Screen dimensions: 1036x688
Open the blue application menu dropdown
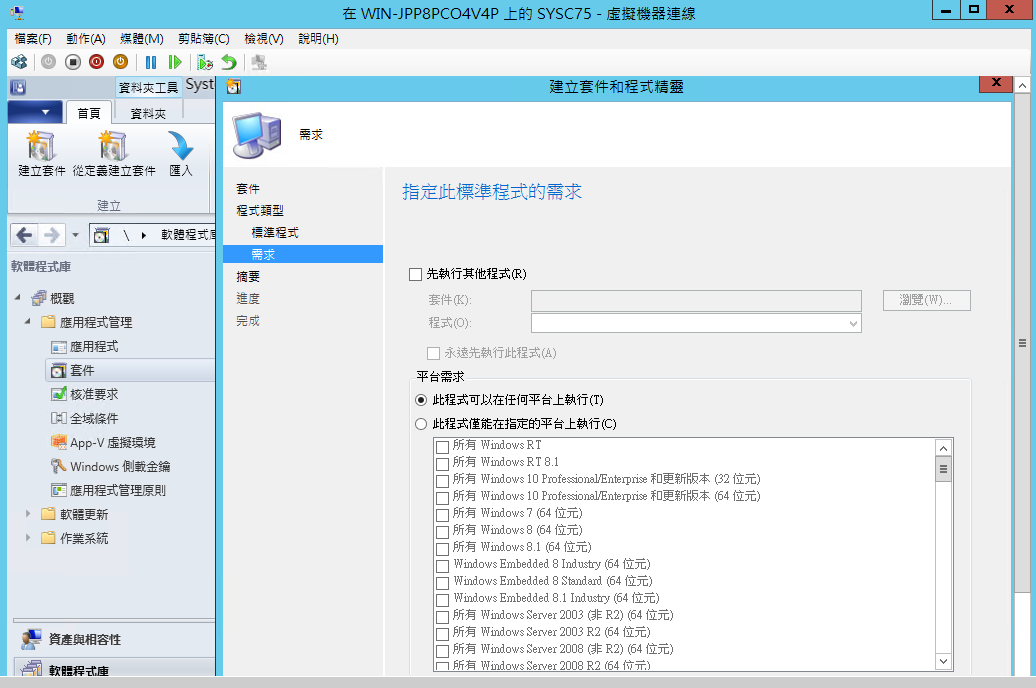(36, 112)
